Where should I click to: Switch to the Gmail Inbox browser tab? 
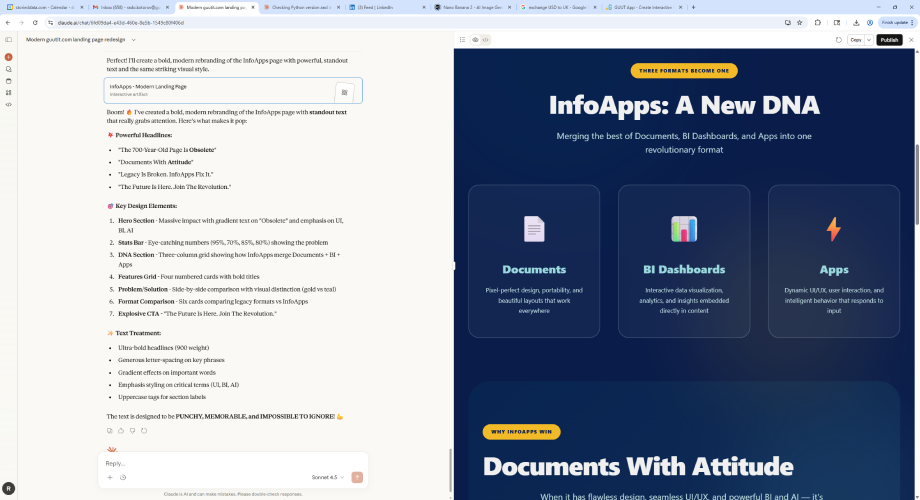coord(132,7)
